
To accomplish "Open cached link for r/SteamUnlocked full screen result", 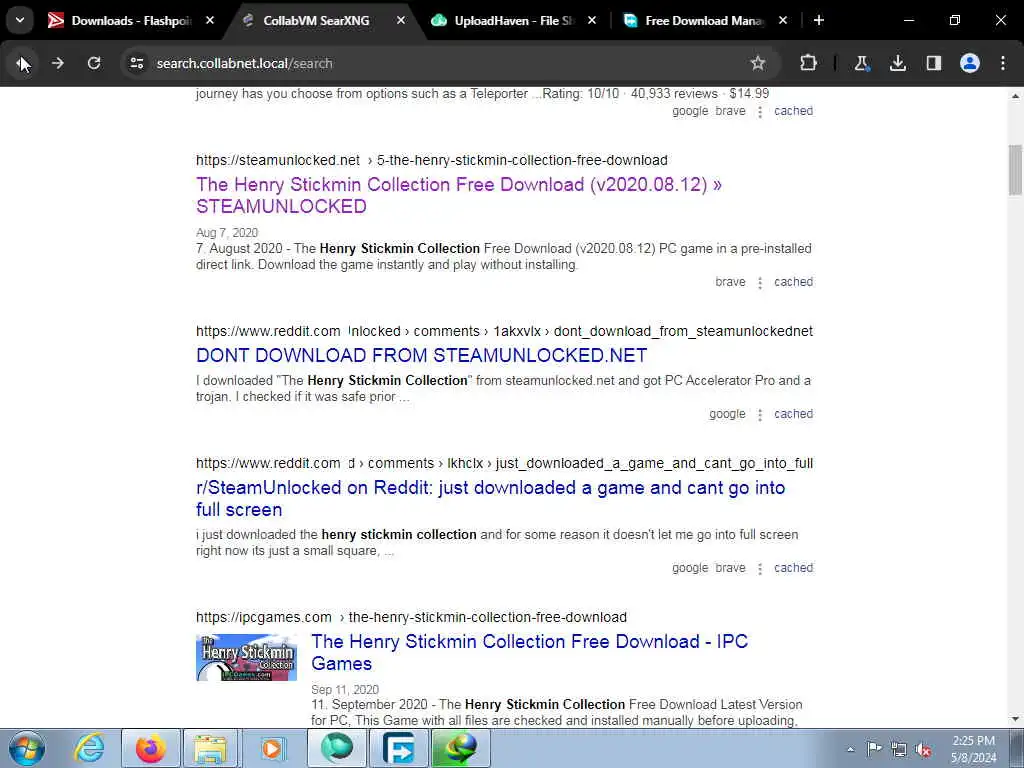I will (x=793, y=568).
